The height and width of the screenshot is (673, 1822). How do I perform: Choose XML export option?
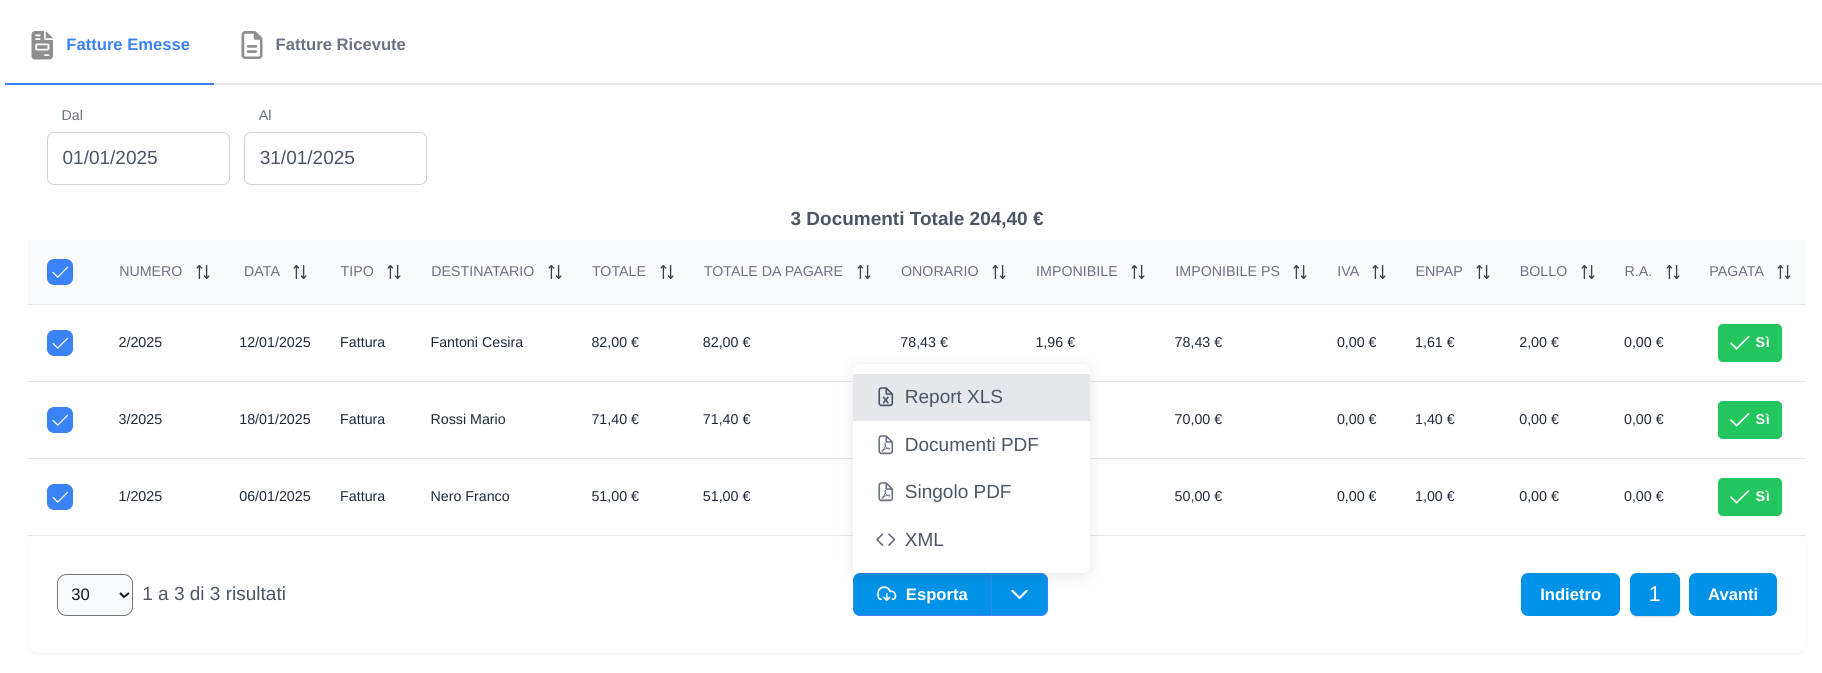(971, 540)
